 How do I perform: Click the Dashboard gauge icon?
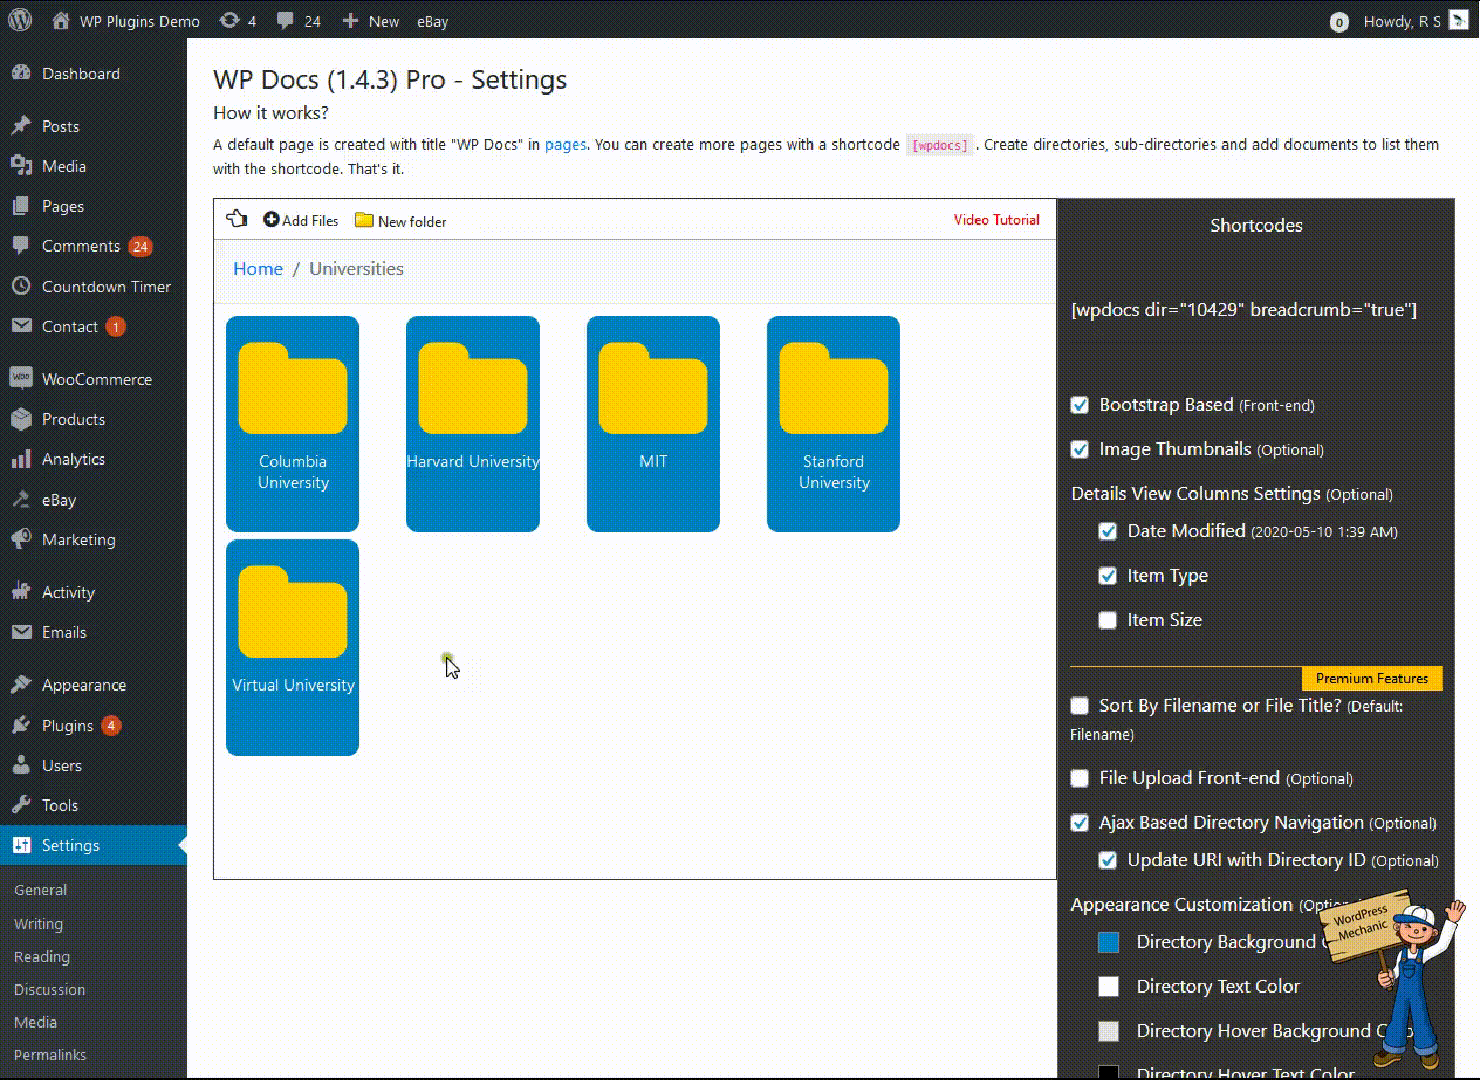click(21, 73)
